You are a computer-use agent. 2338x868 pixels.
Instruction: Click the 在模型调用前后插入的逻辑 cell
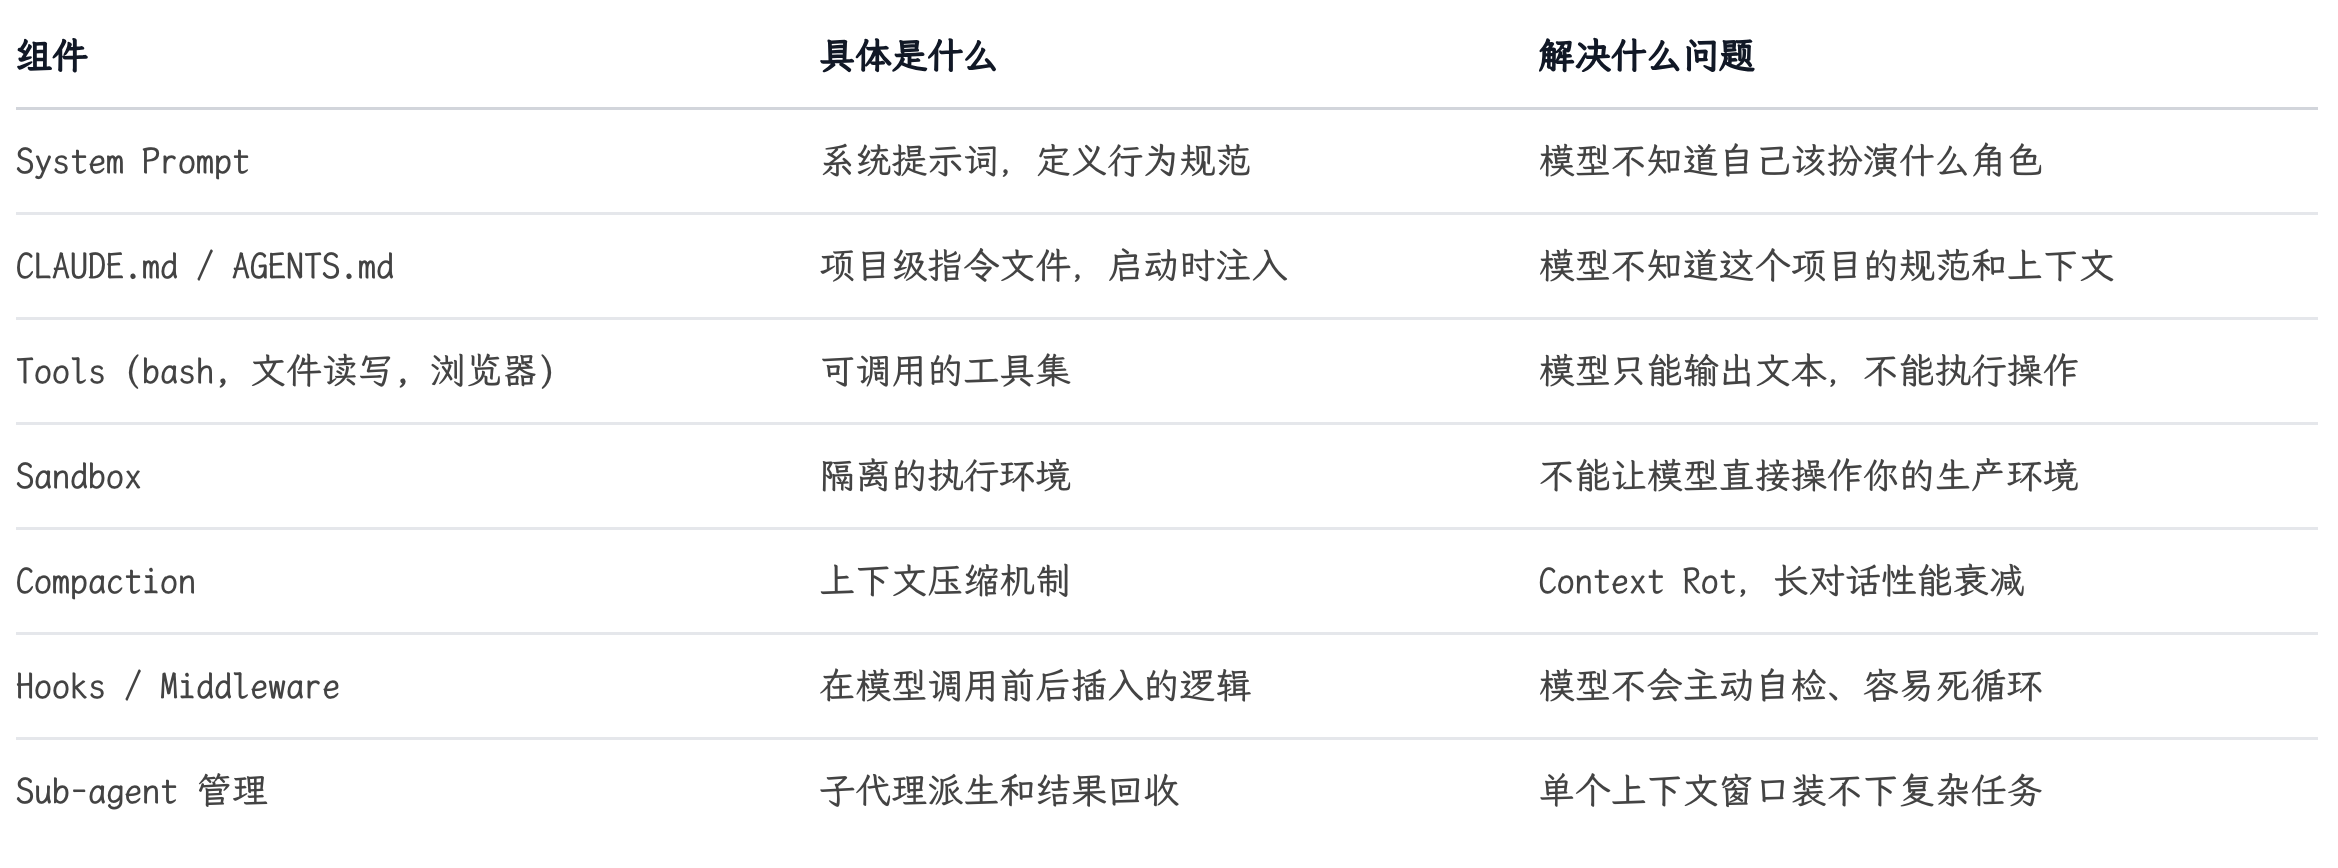1035,686
